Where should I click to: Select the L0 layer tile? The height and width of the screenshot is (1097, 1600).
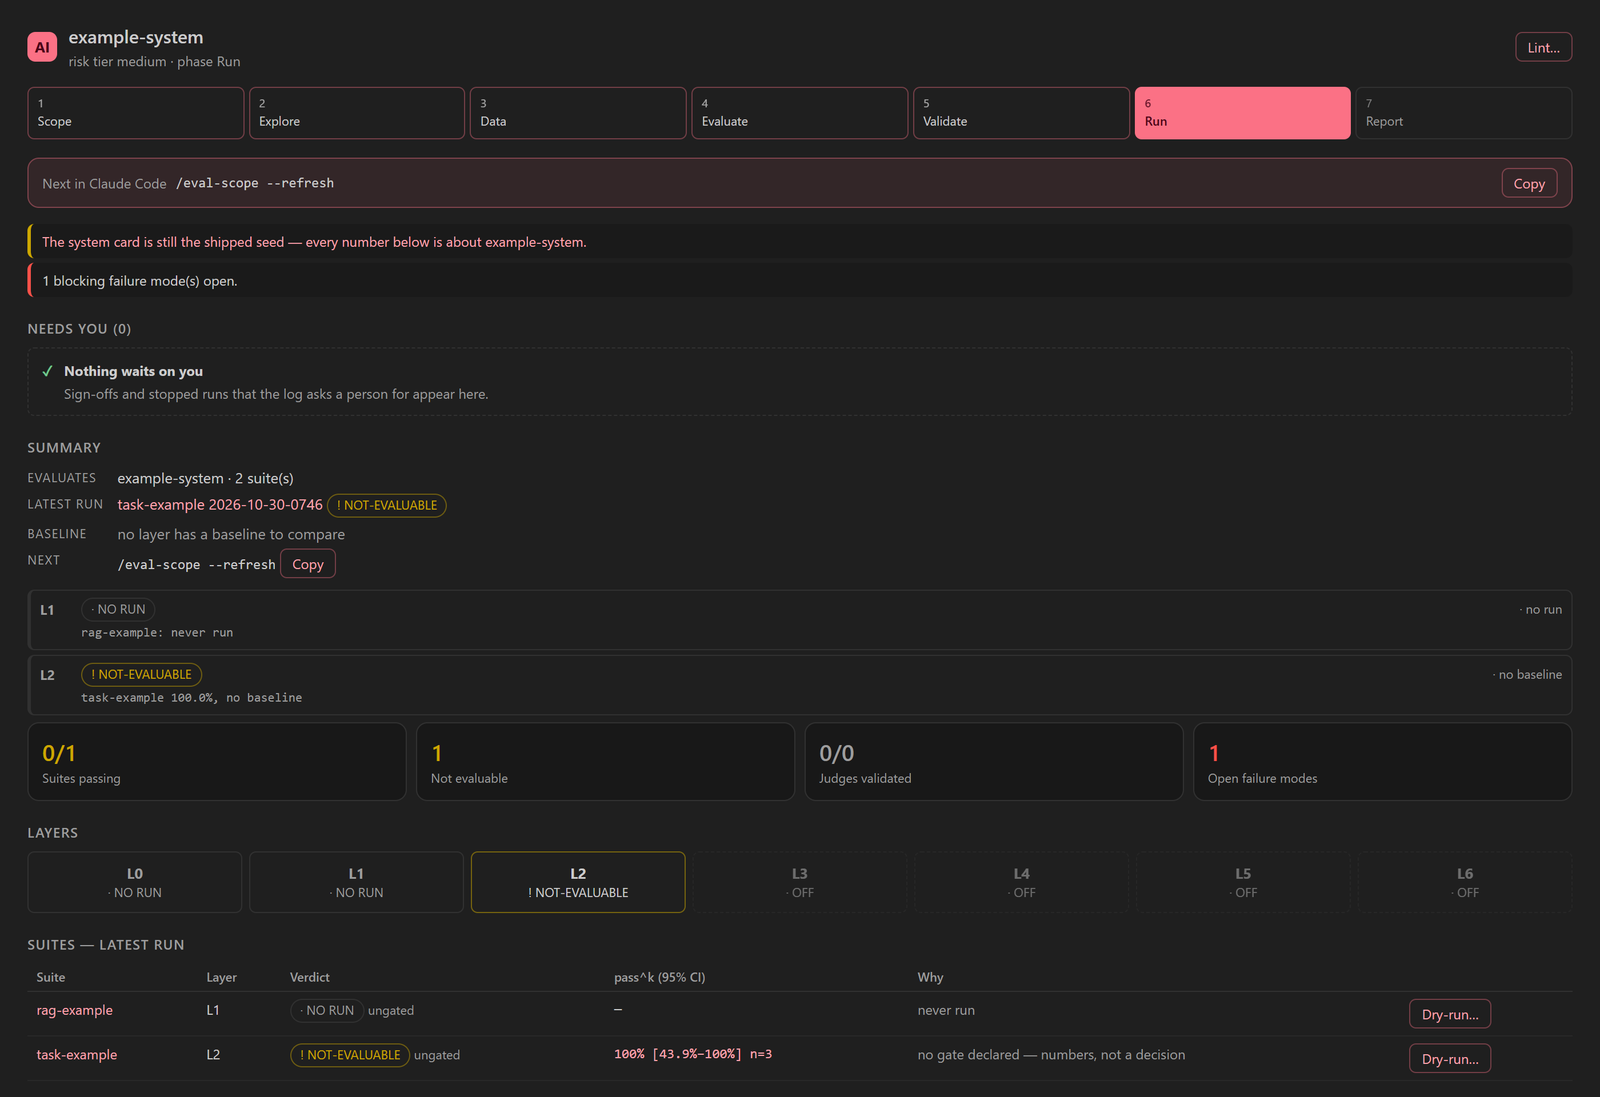point(135,882)
